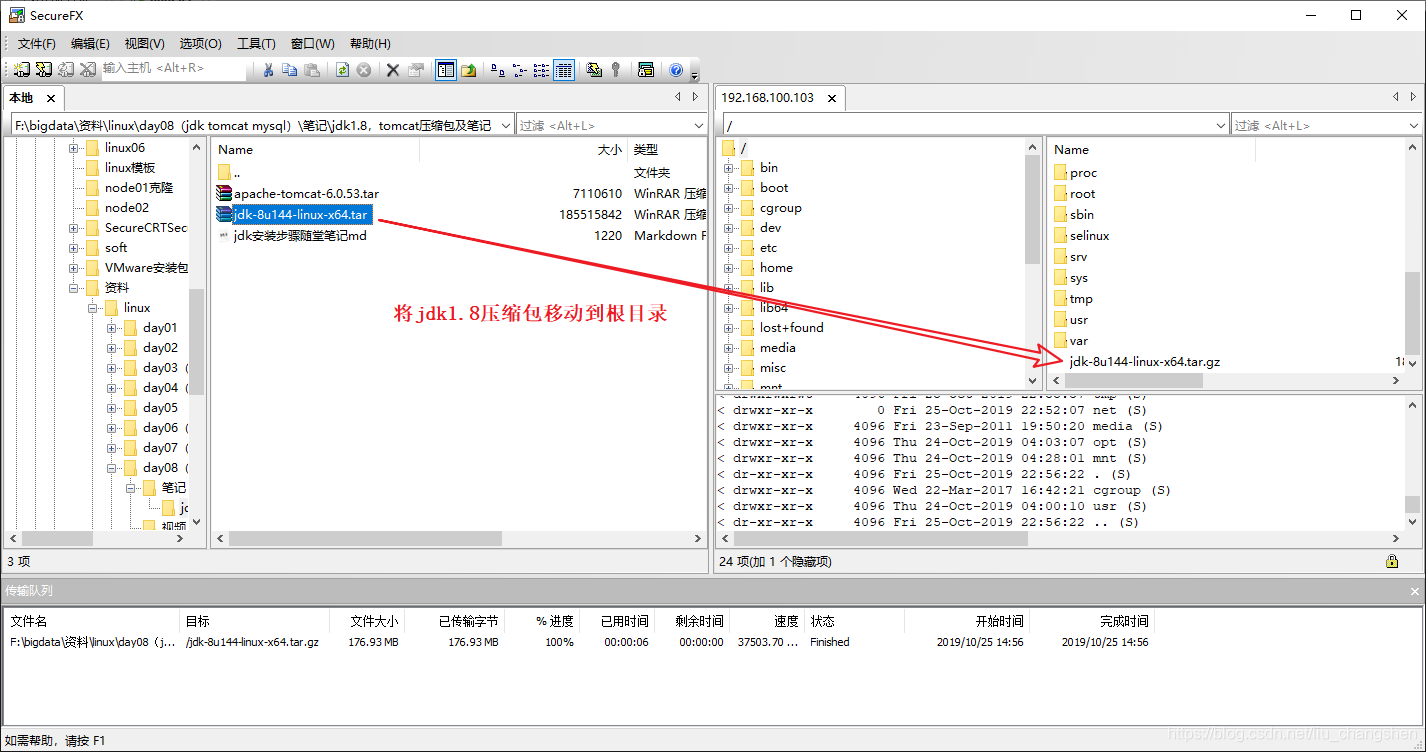Expand the remote bin directory node
The image size is (1426, 752).
729,168
